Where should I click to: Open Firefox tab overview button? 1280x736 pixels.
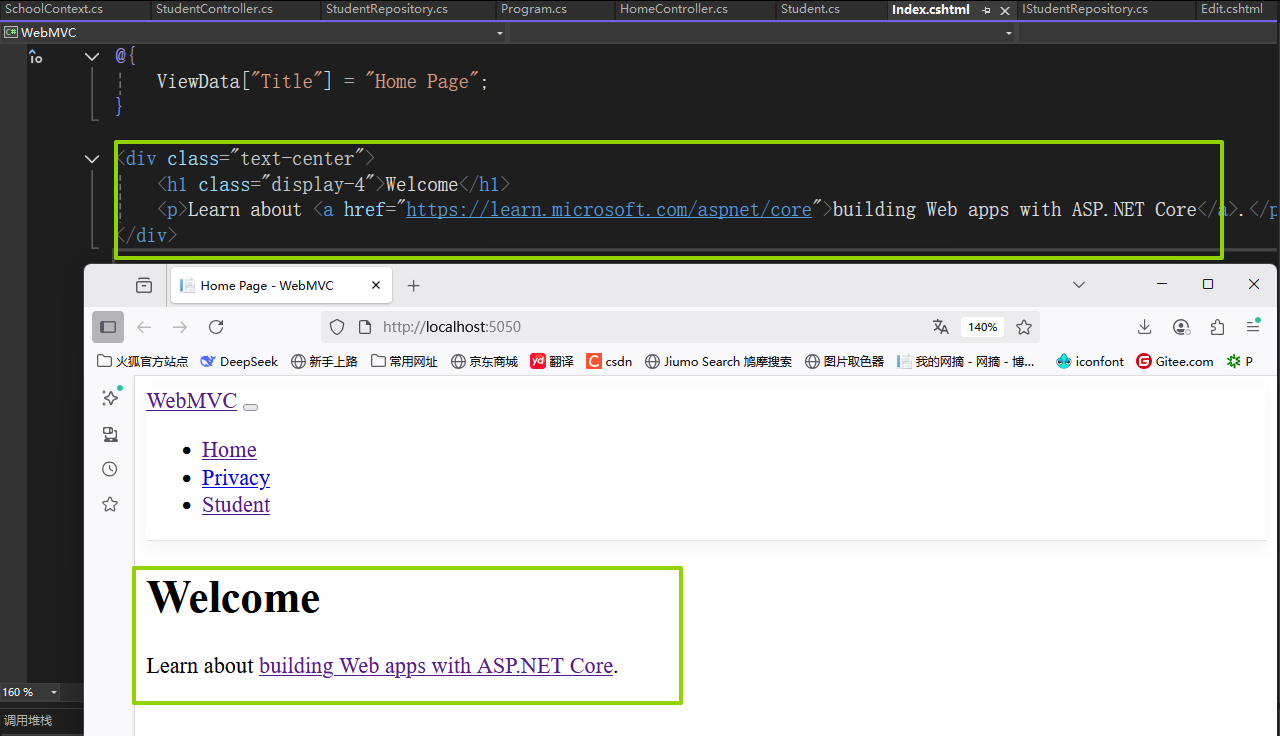(x=144, y=285)
